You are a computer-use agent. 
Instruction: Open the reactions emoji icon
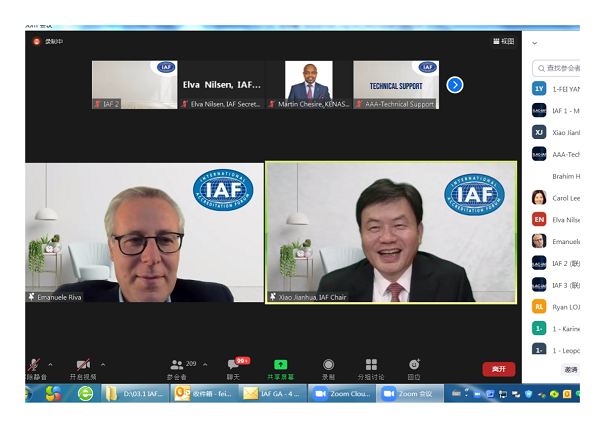coord(414,366)
